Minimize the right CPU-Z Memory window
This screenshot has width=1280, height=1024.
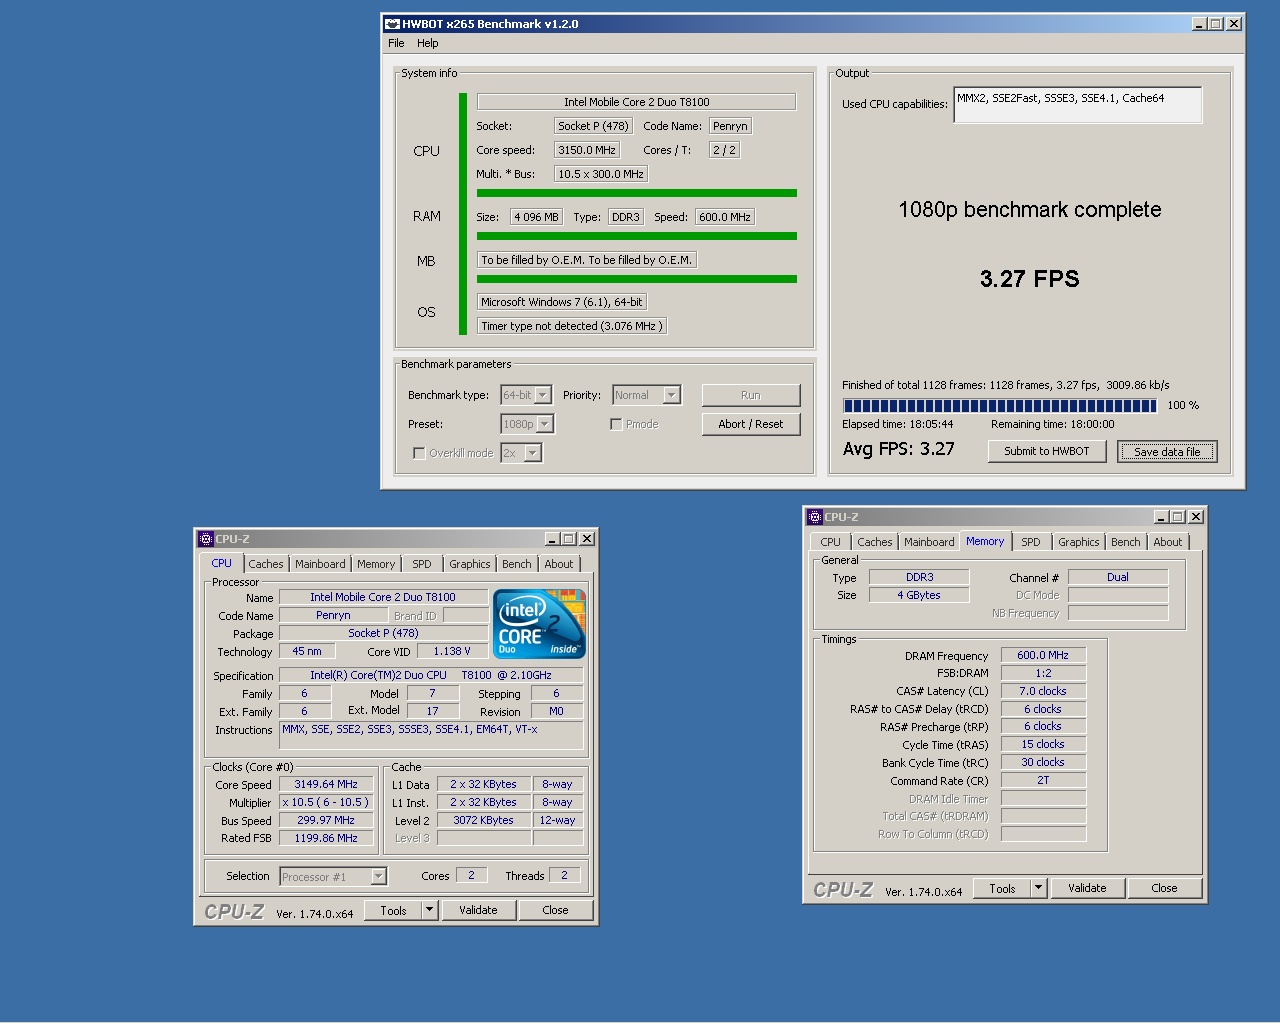coord(1161,517)
